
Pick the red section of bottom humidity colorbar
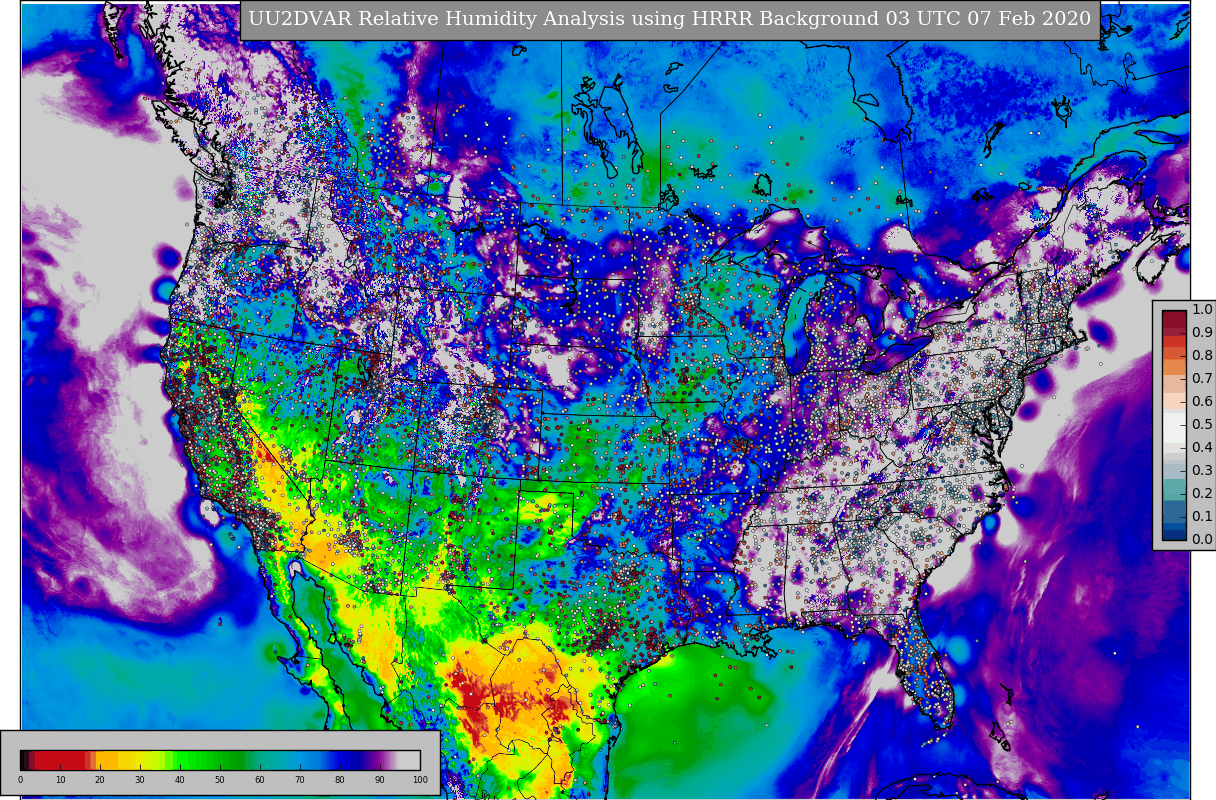[60, 760]
